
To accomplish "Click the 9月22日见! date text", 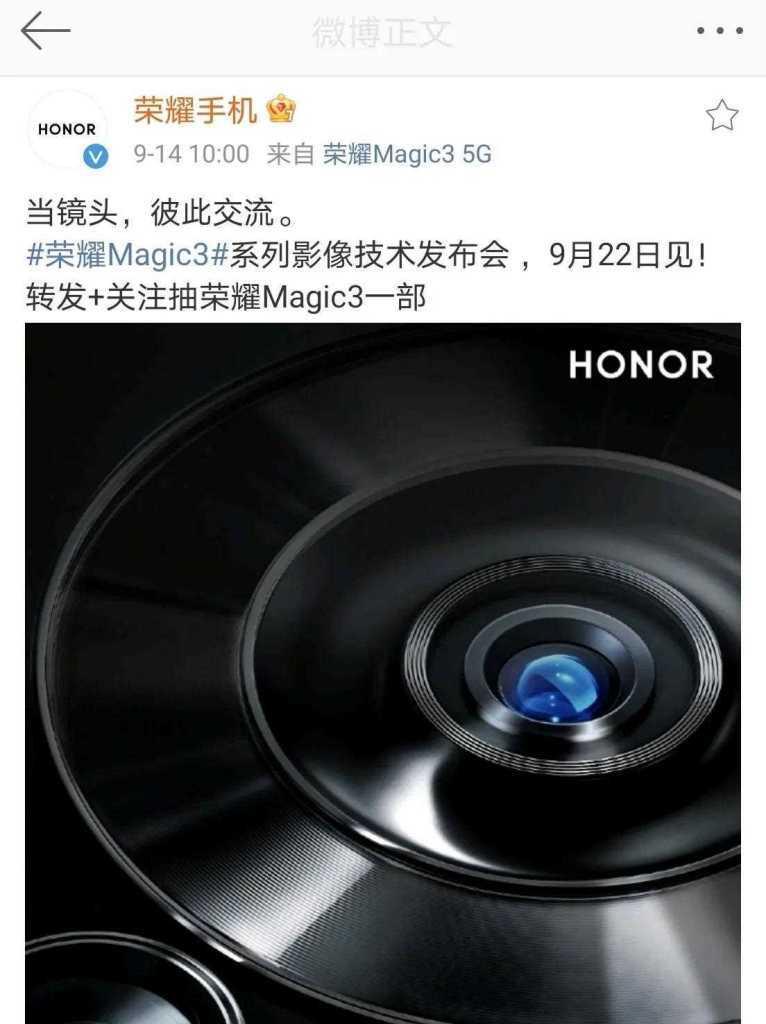I will coord(628,255).
